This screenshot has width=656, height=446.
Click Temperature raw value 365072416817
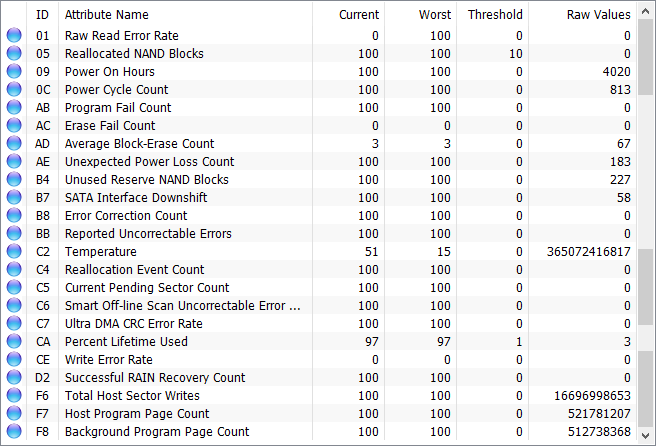point(588,251)
